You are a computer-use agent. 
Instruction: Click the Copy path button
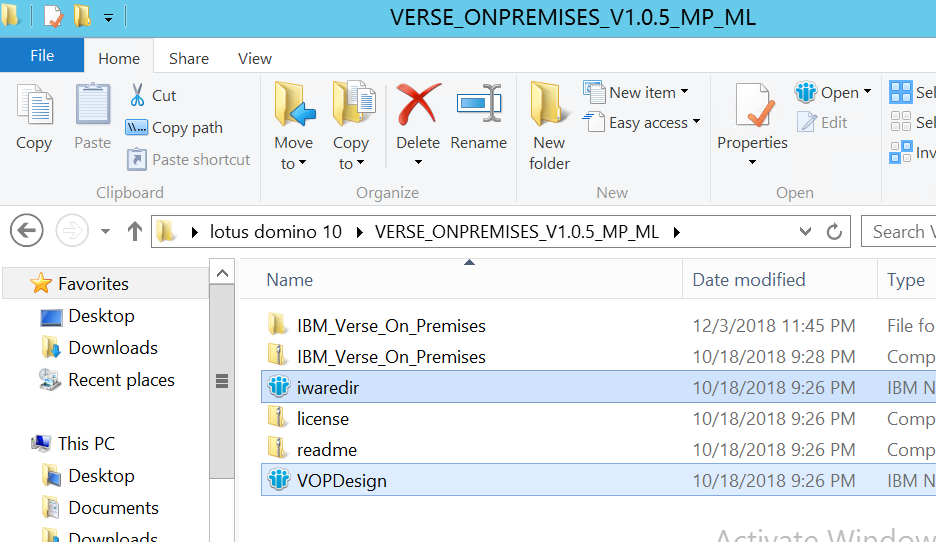(174, 128)
